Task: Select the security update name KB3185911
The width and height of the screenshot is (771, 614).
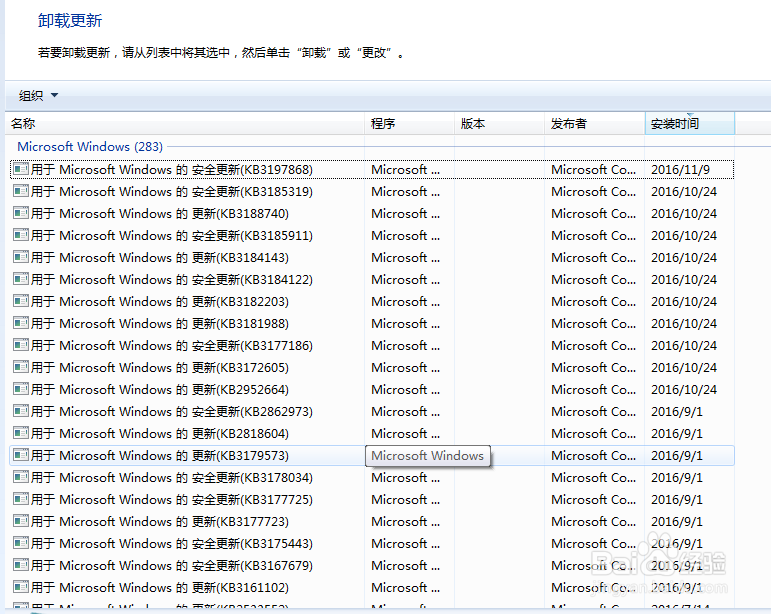Action: (172, 235)
